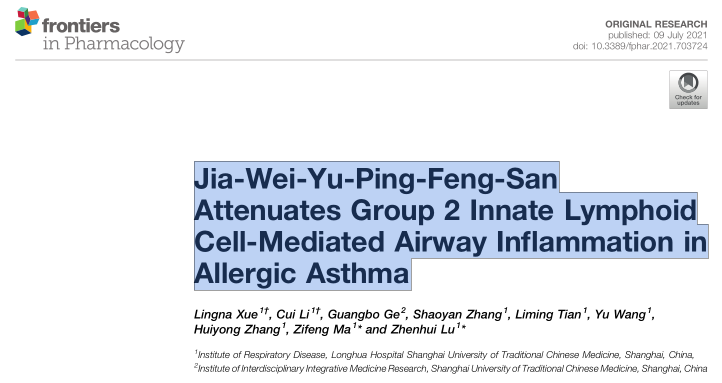Click the 'frontiers in Pharmacology' journal name

click(x=113, y=35)
